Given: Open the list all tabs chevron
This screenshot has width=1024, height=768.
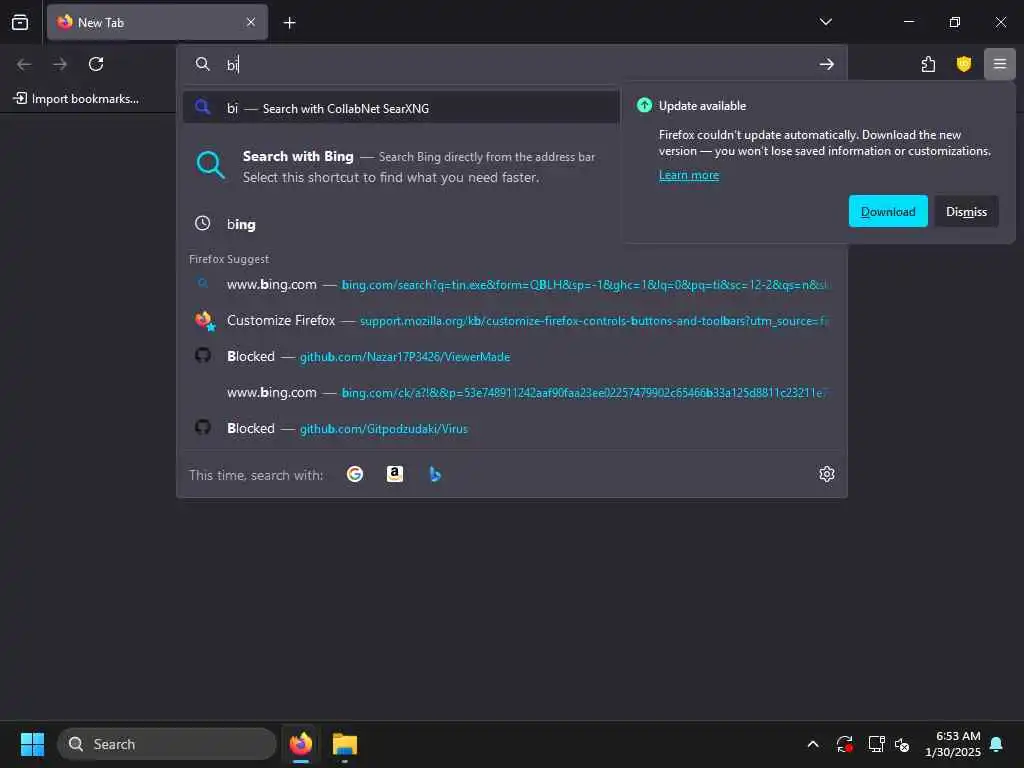Looking at the screenshot, I should coord(825,22).
